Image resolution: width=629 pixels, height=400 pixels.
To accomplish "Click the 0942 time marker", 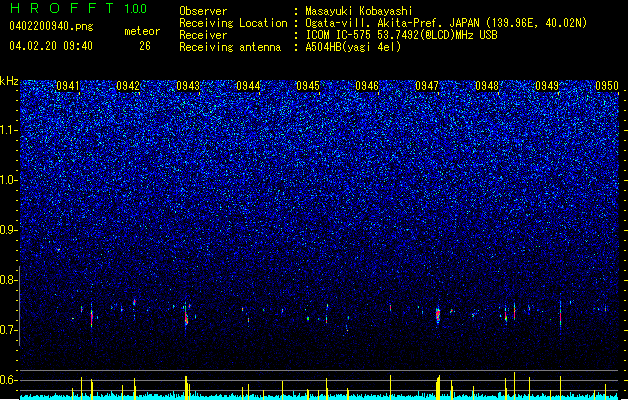I will pos(128,86).
